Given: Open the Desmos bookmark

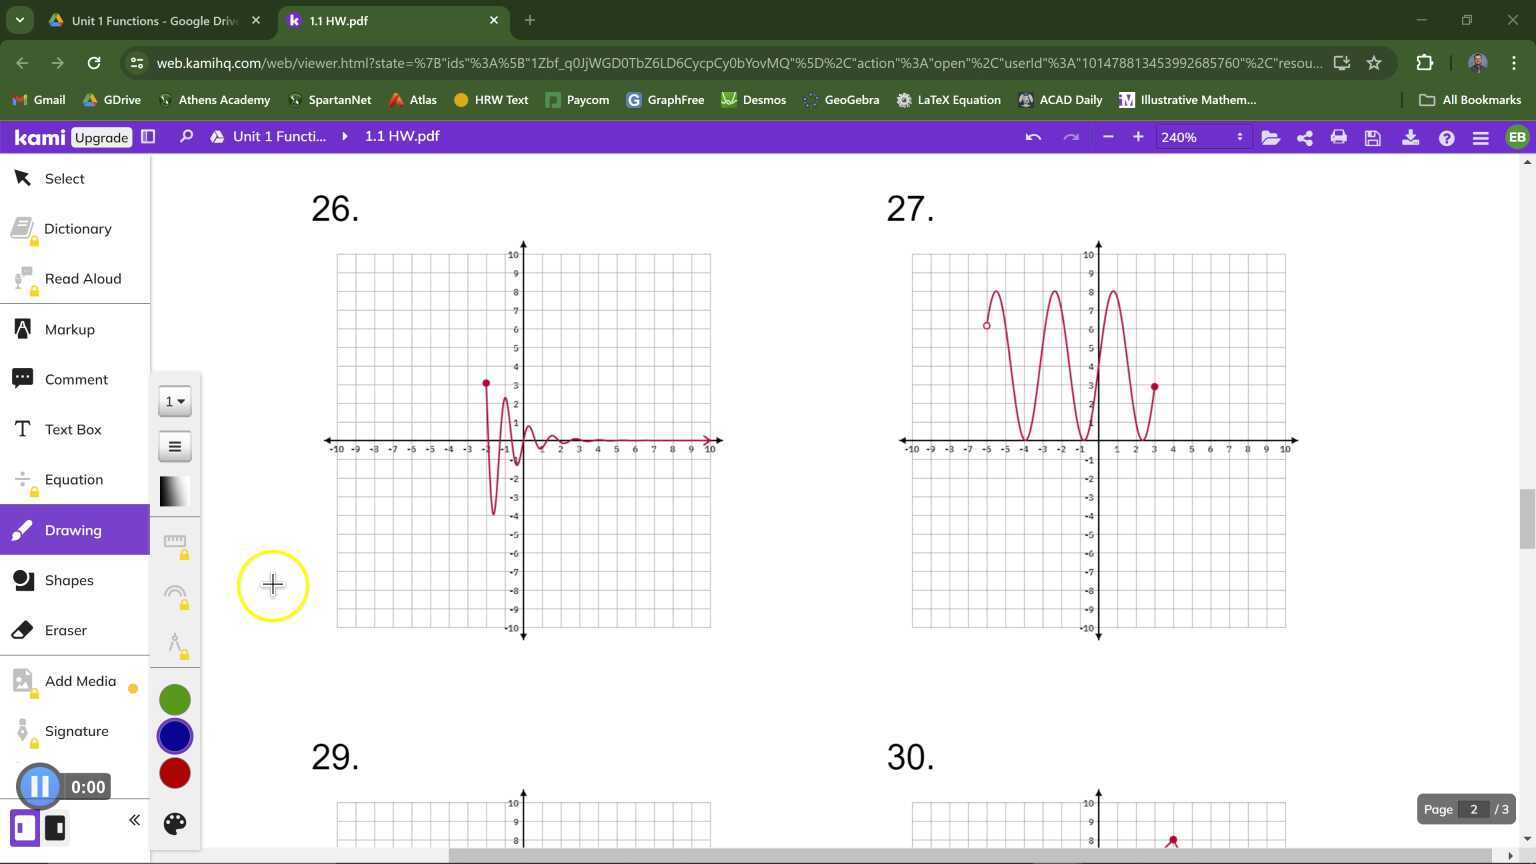Looking at the screenshot, I should 753,100.
